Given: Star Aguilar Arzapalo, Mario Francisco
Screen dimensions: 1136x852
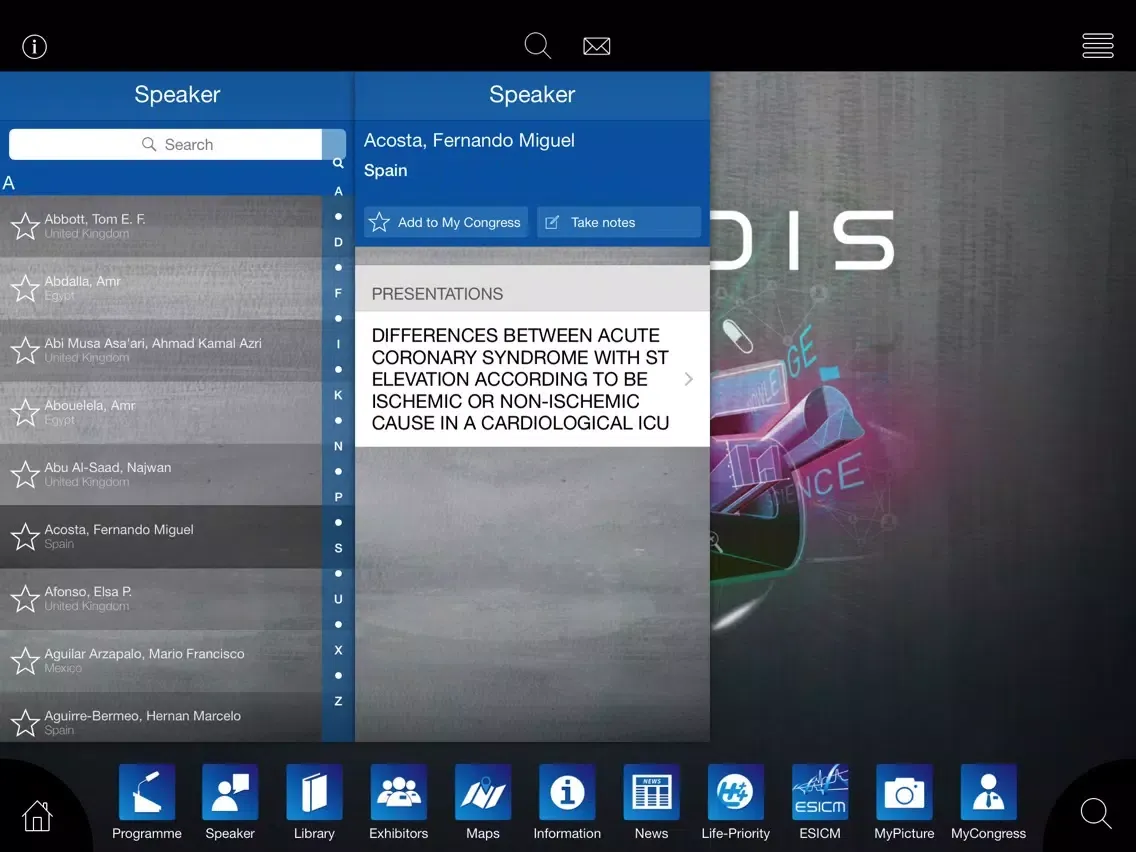Looking at the screenshot, I should pyautogui.click(x=25, y=661).
